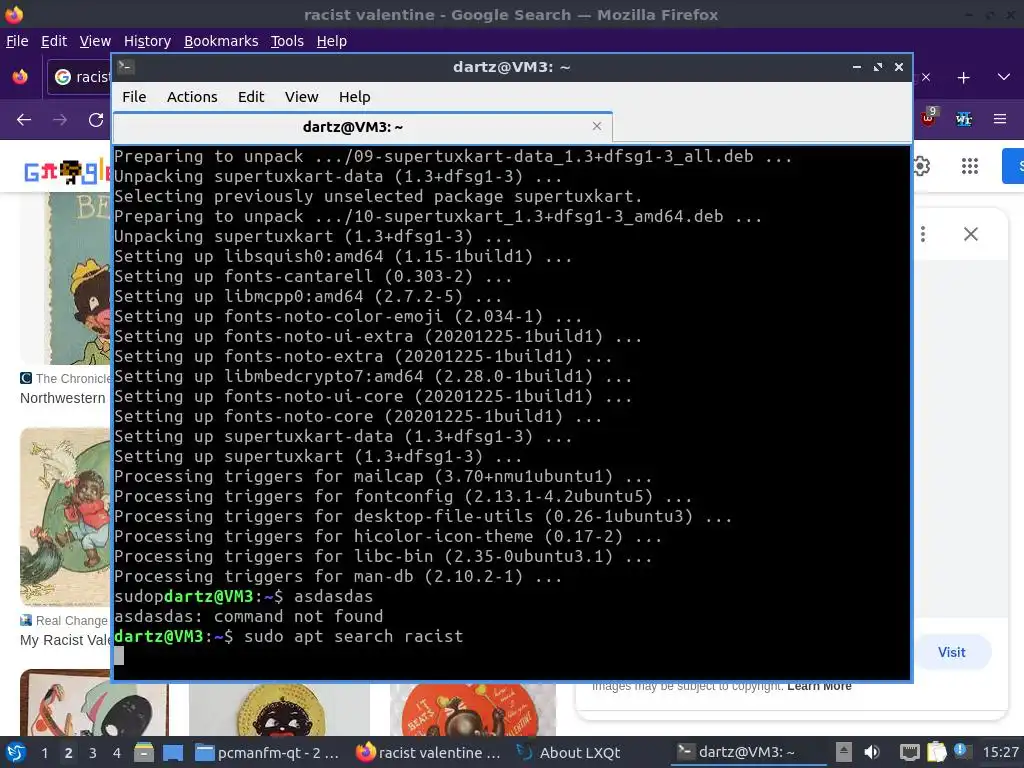Open the update notifier tray icon

click(x=962, y=751)
